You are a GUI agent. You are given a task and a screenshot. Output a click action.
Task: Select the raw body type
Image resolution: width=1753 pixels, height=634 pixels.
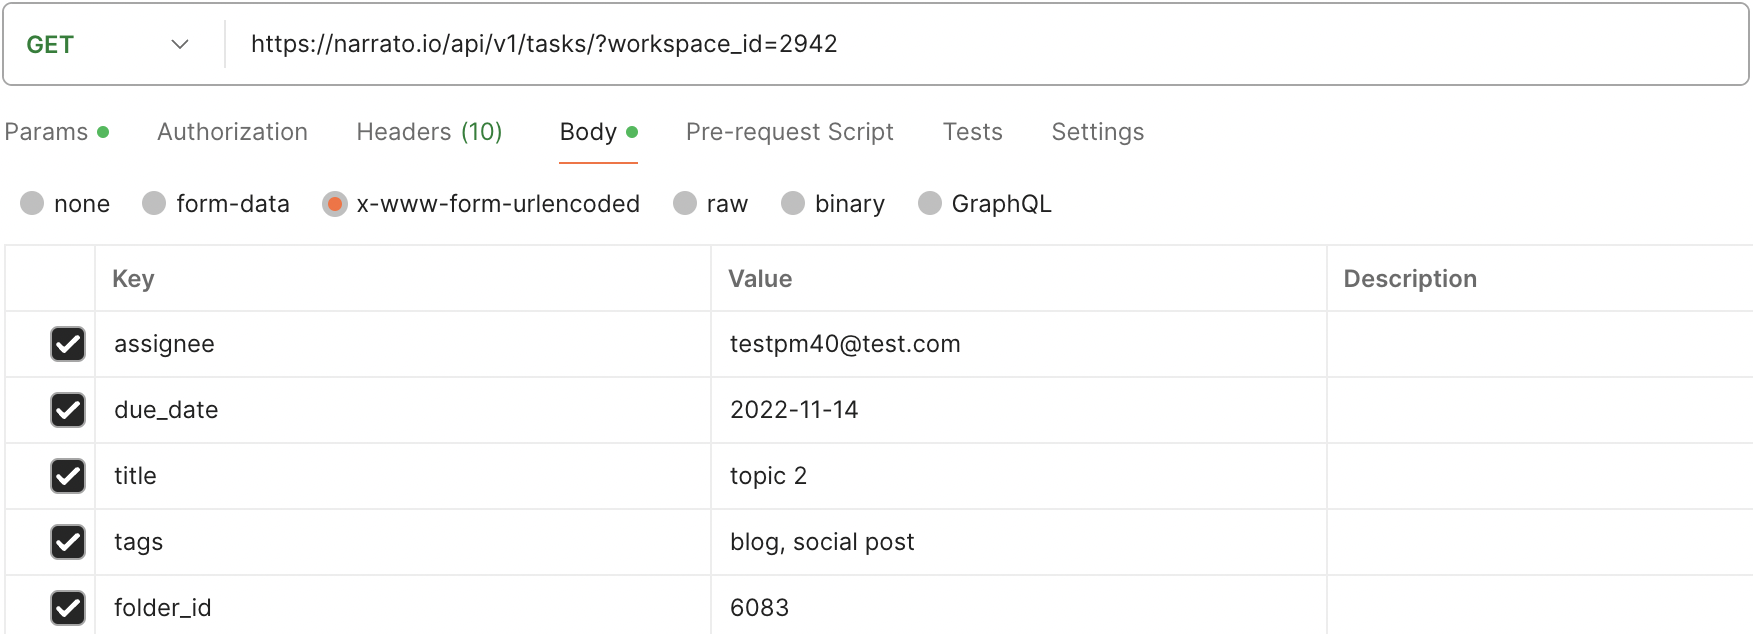pos(685,204)
